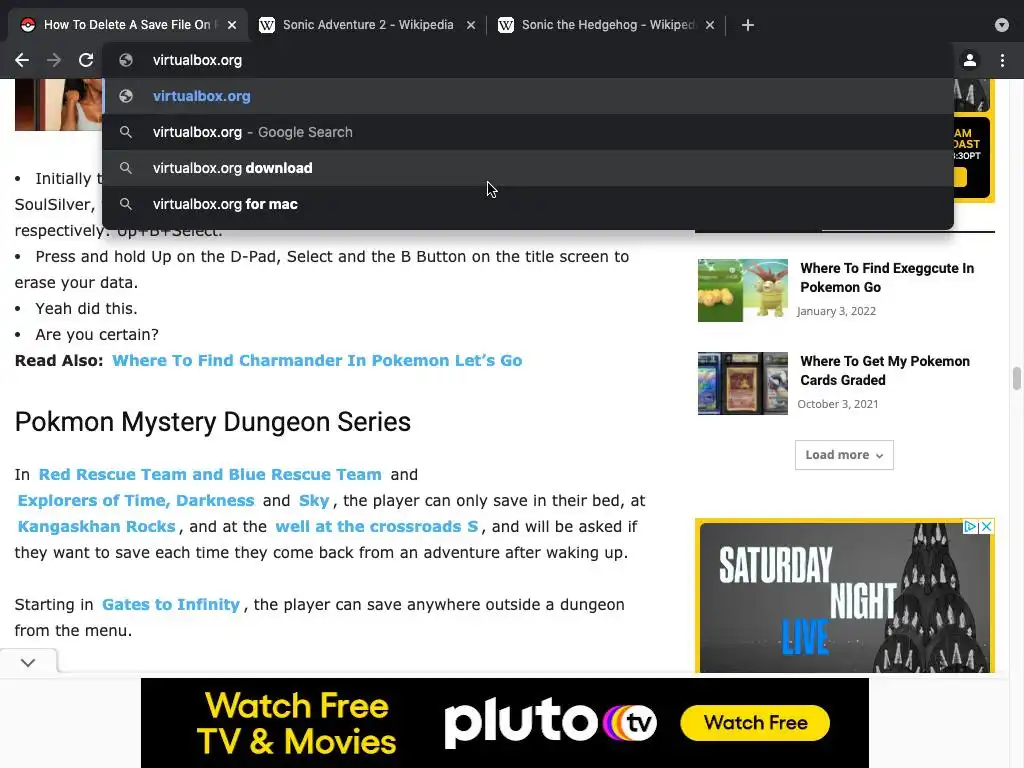Image resolution: width=1024 pixels, height=768 pixels.
Task: Collapse the bottom ad with chevron
Action: pos(28,662)
